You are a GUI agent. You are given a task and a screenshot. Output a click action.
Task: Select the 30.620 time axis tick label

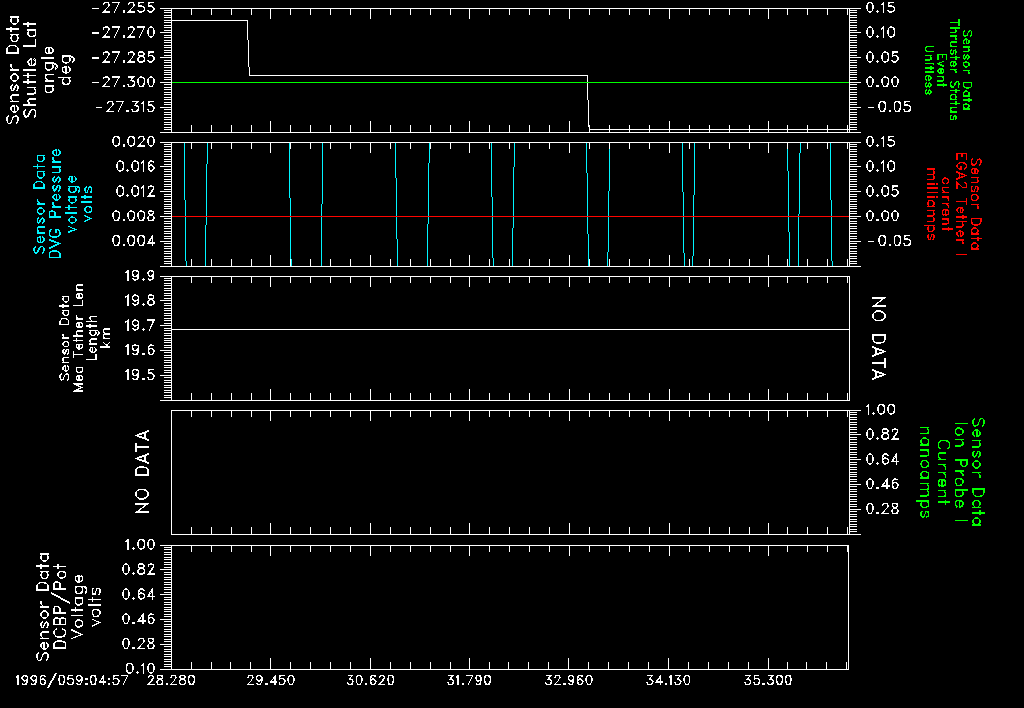370,681
